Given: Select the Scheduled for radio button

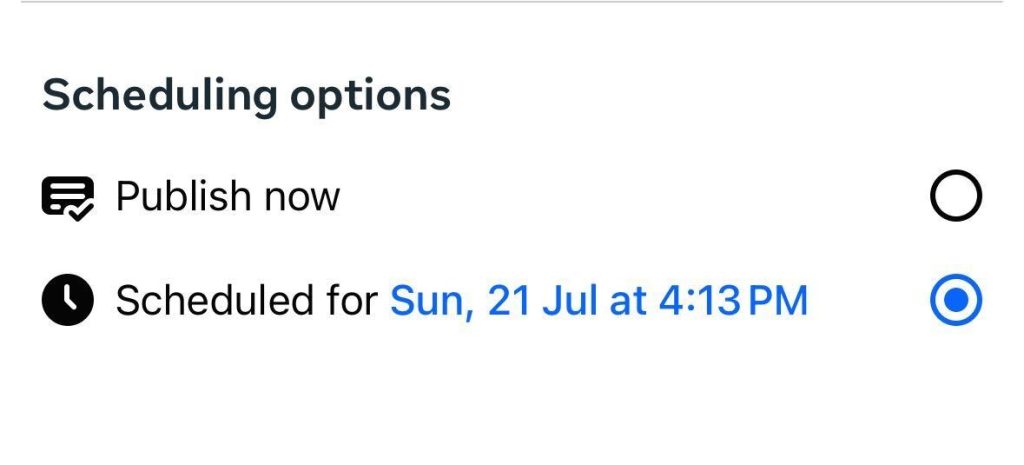Looking at the screenshot, I should 955,300.
